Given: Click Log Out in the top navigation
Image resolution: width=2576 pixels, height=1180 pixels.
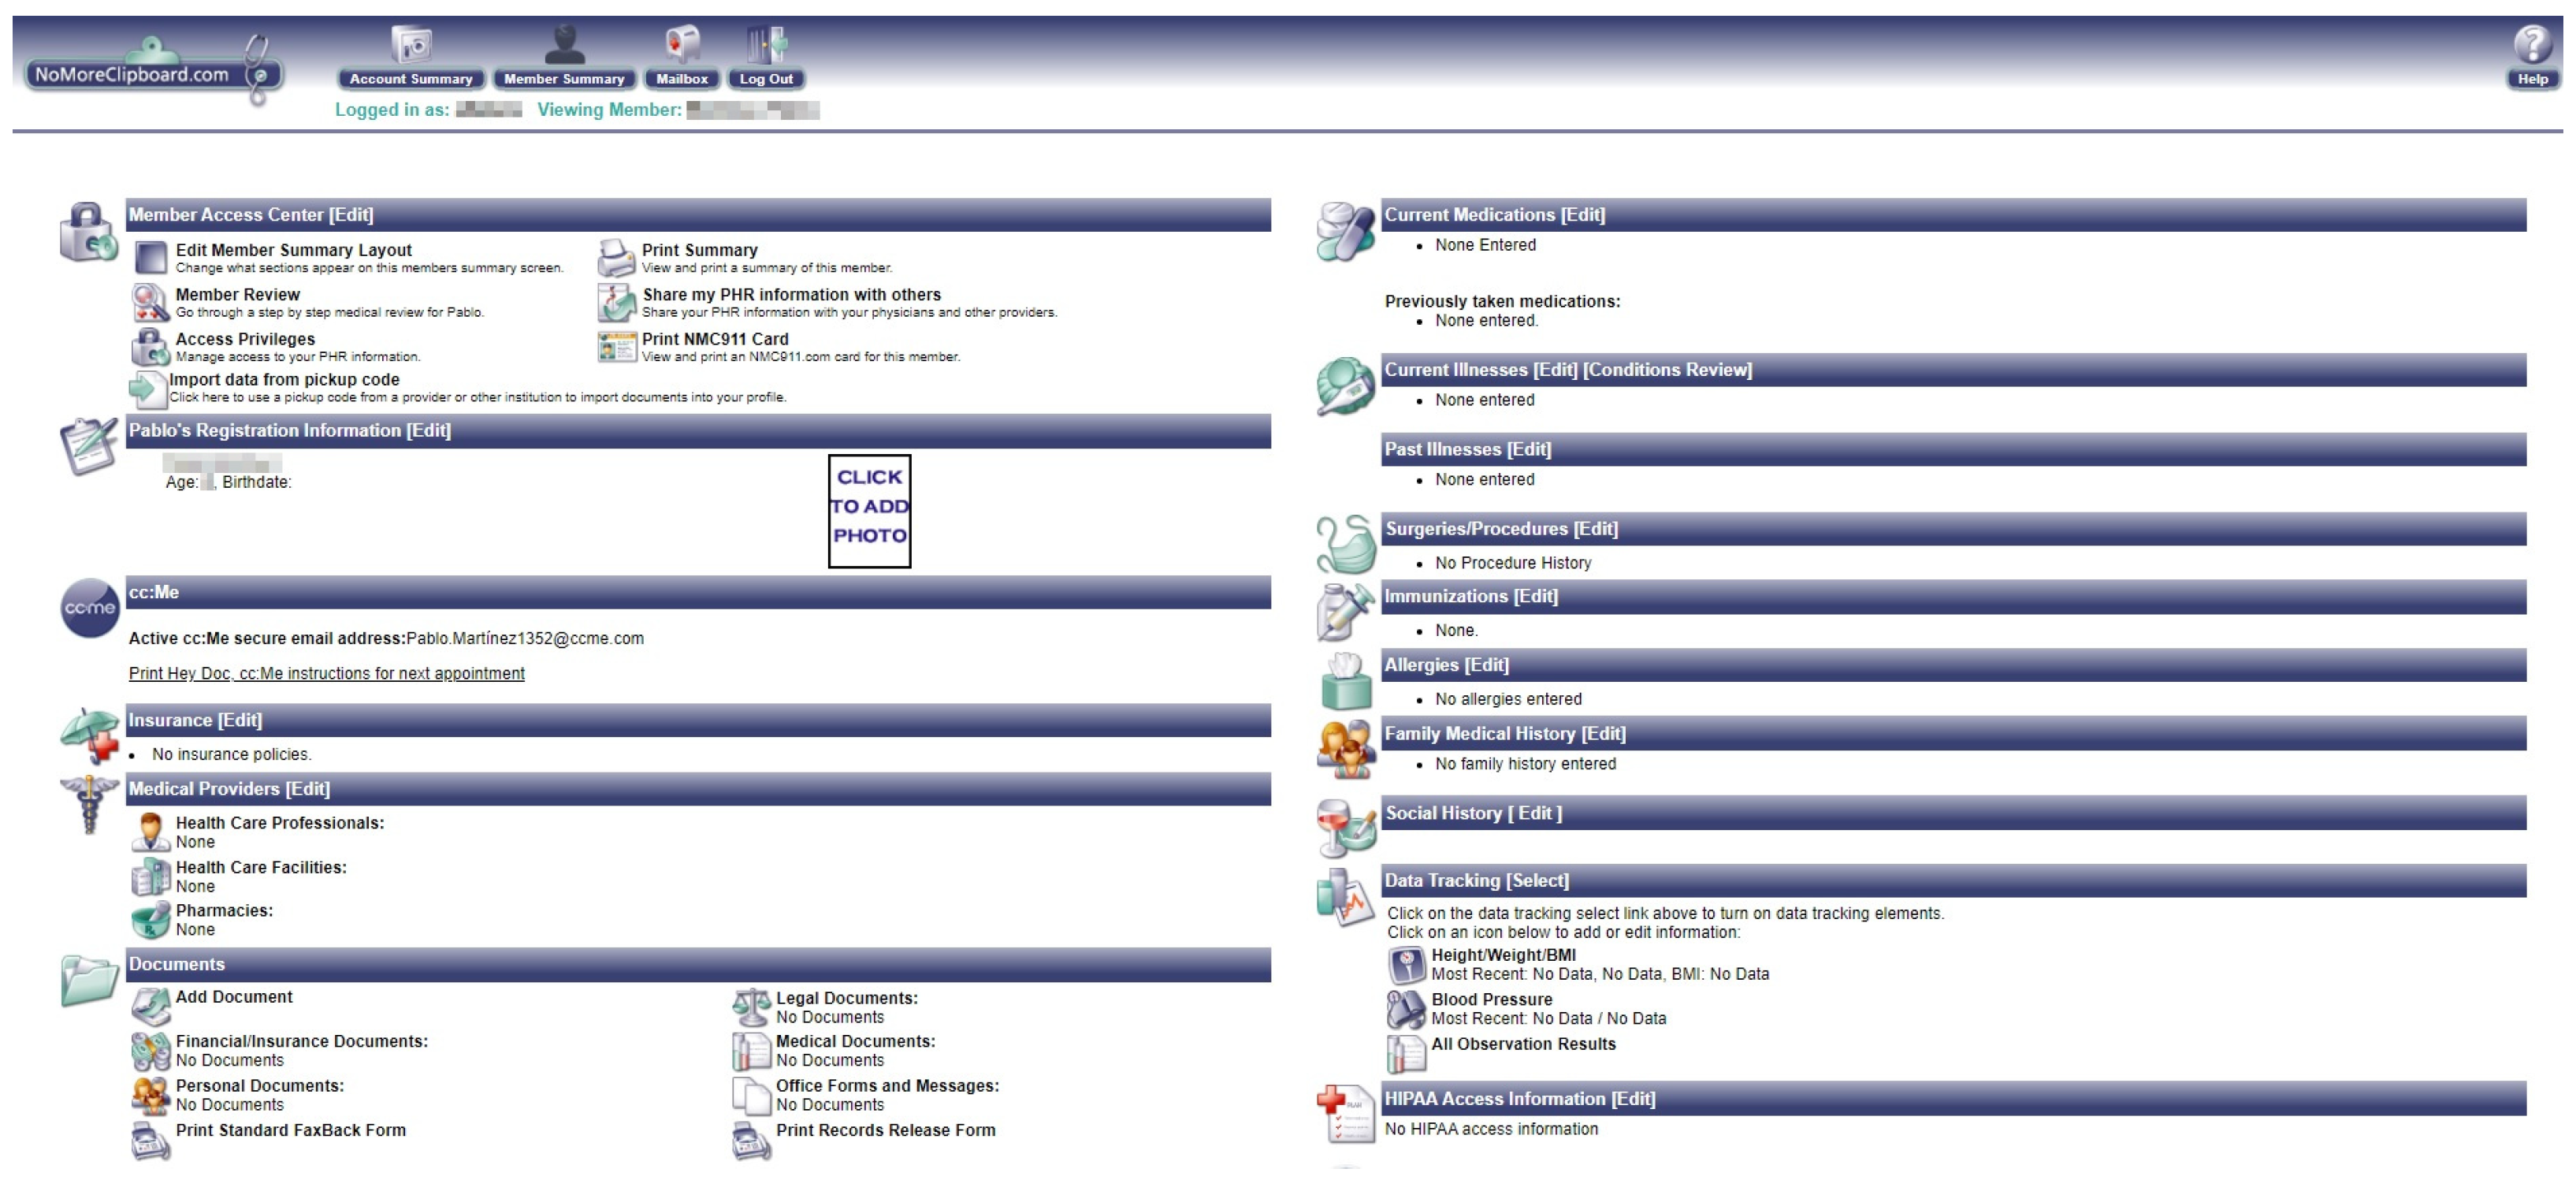Looking at the screenshot, I should pyautogui.click(x=765, y=79).
